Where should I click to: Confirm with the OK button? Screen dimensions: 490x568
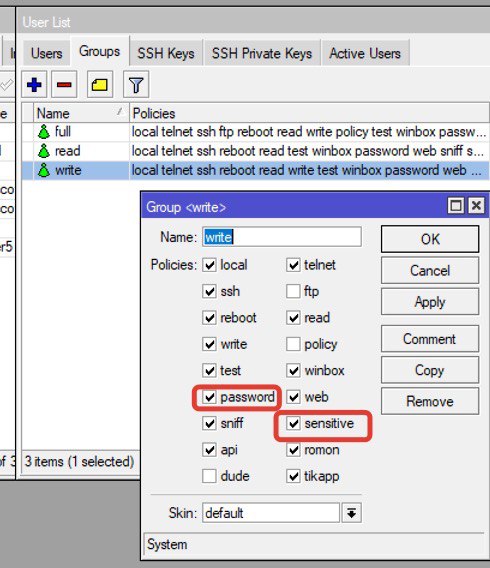point(430,239)
